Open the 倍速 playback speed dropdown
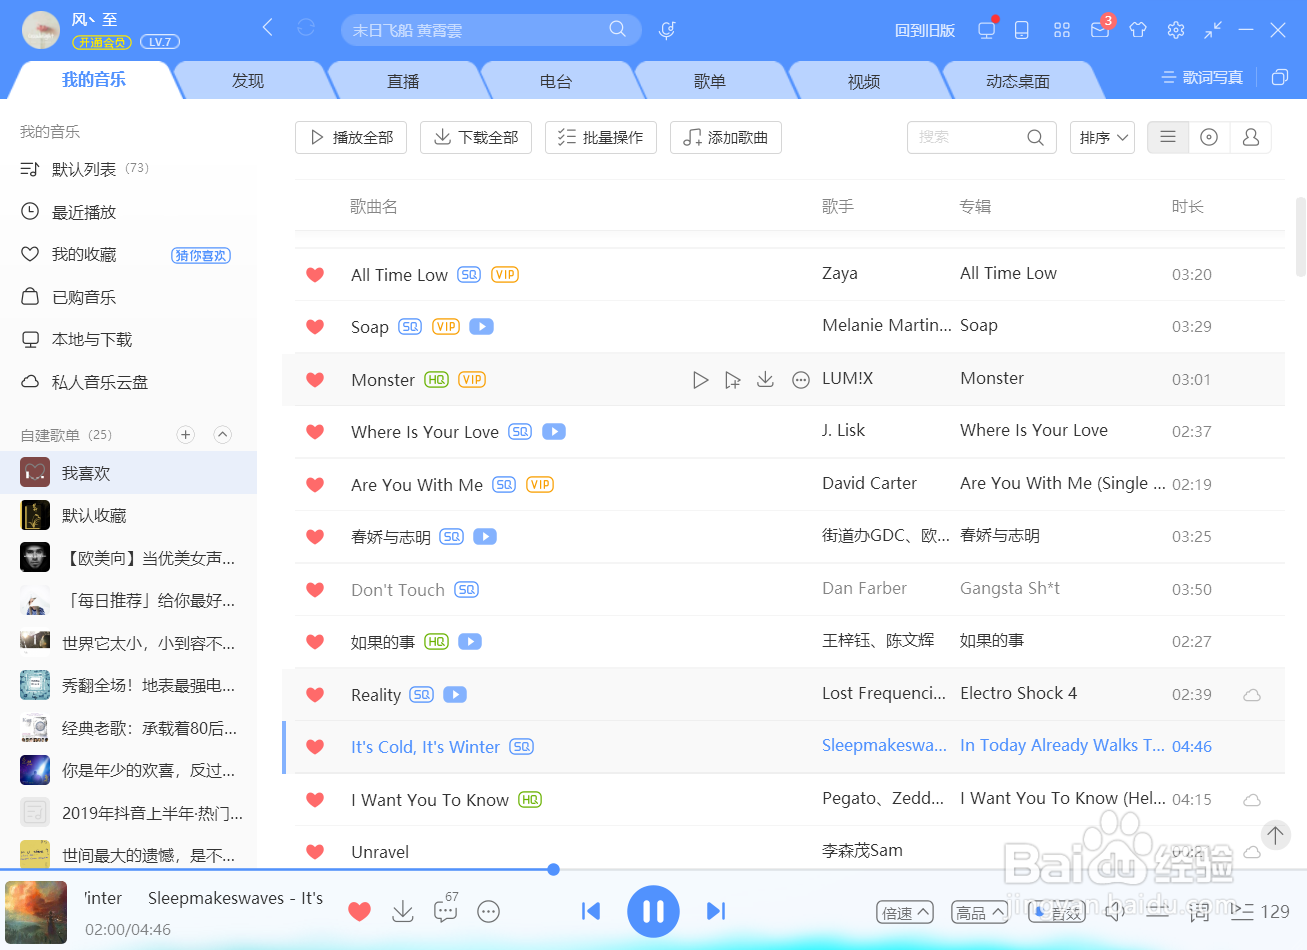This screenshot has height=950, width=1307. click(x=904, y=912)
